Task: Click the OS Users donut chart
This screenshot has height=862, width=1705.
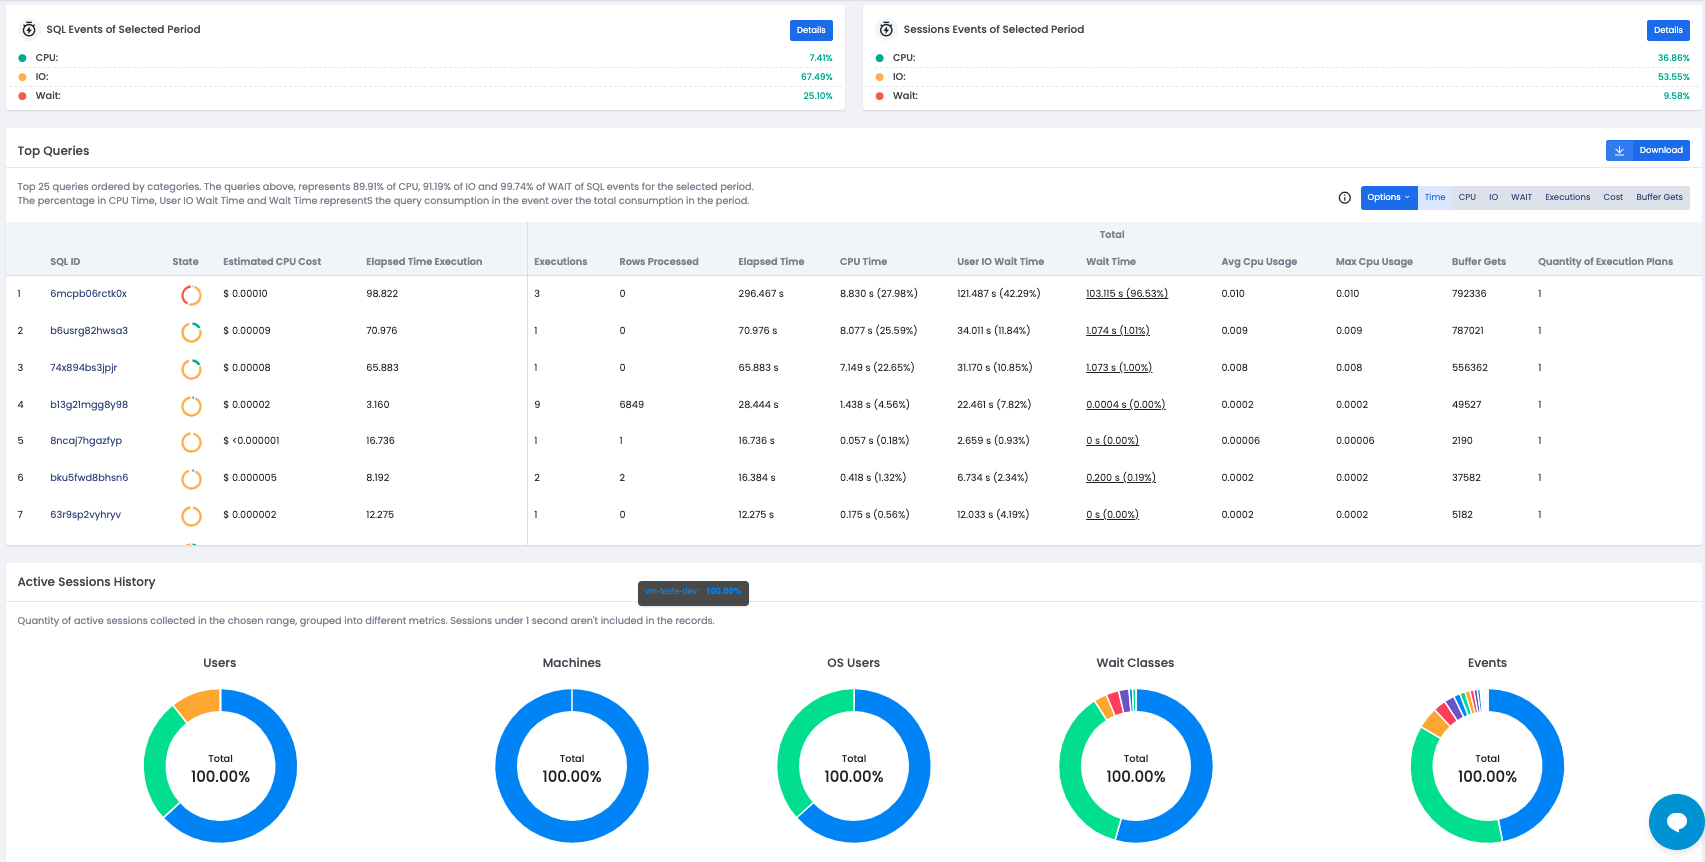Action: pyautogui.click(x=854, y=766)
